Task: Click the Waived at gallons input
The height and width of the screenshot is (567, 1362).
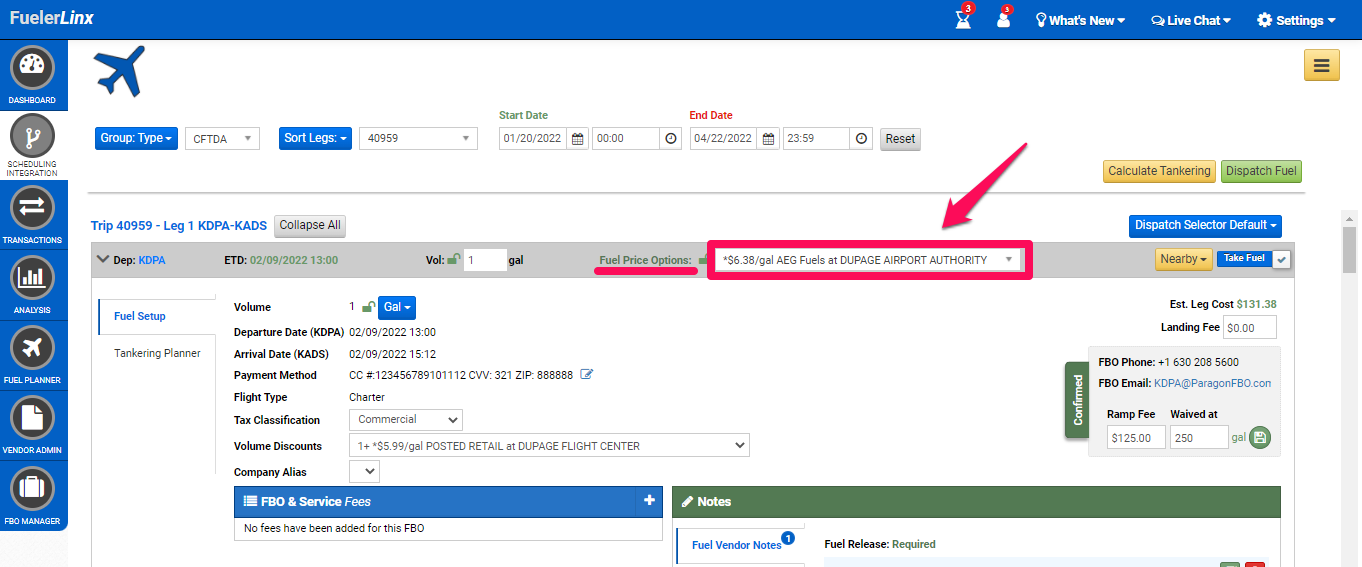Action: tap(1198, 437)
